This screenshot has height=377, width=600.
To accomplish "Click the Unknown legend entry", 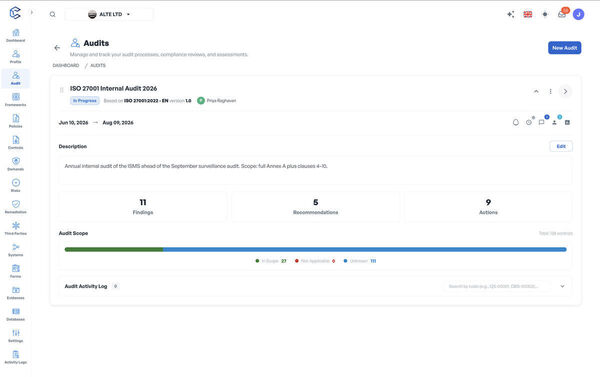I will [x=360, y=261].
